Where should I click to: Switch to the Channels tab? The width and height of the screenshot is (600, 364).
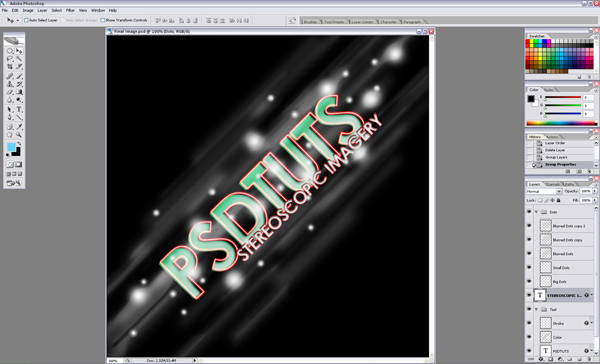(x=553, y=184)
